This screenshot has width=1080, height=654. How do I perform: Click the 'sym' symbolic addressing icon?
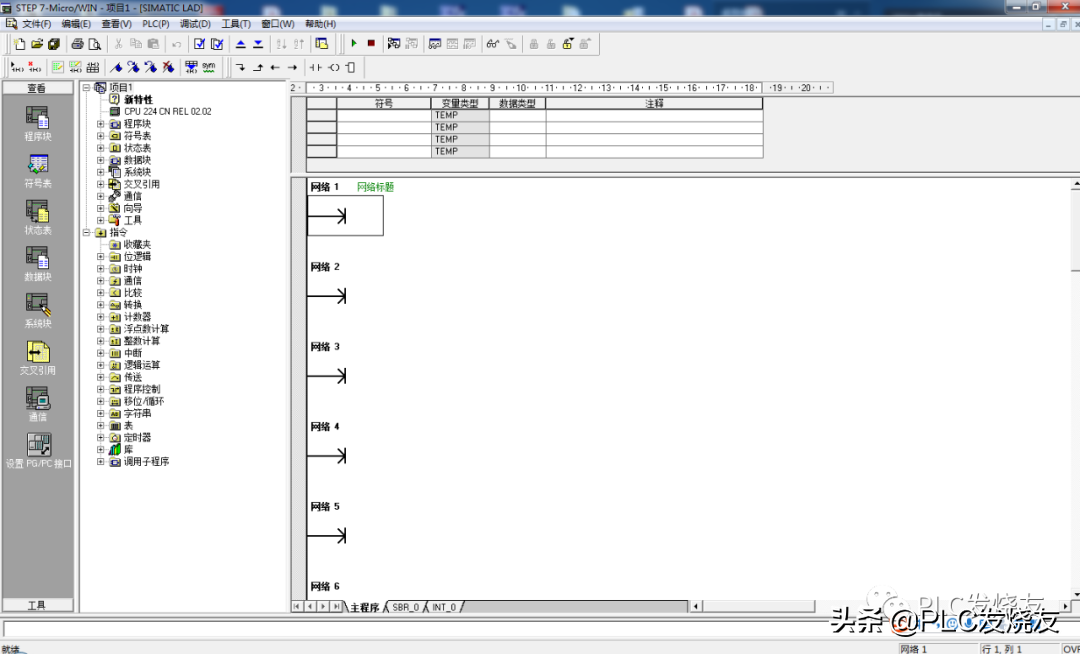209,67
